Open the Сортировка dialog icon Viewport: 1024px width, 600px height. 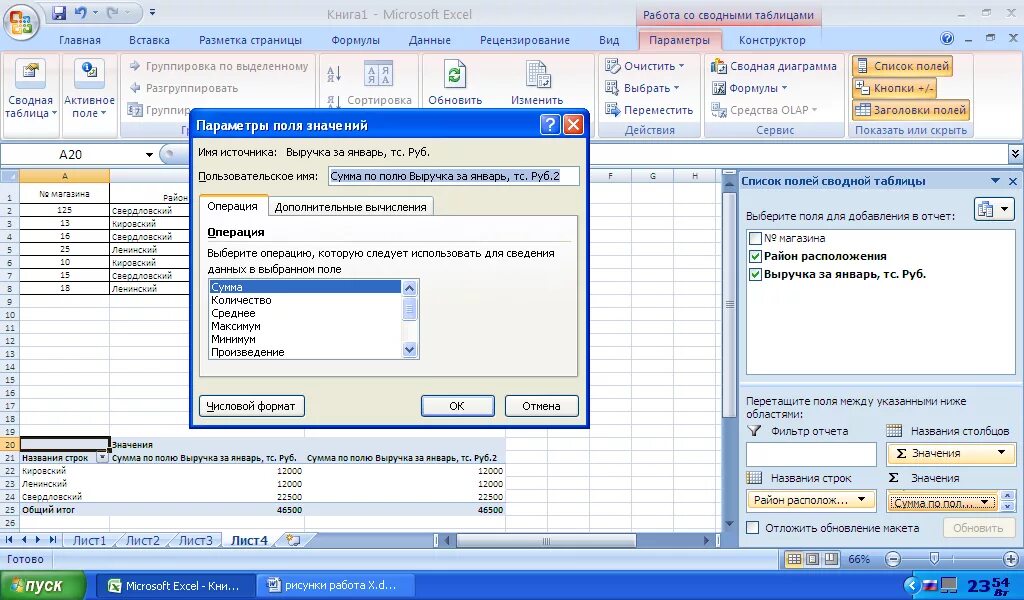tap(378, 74)
